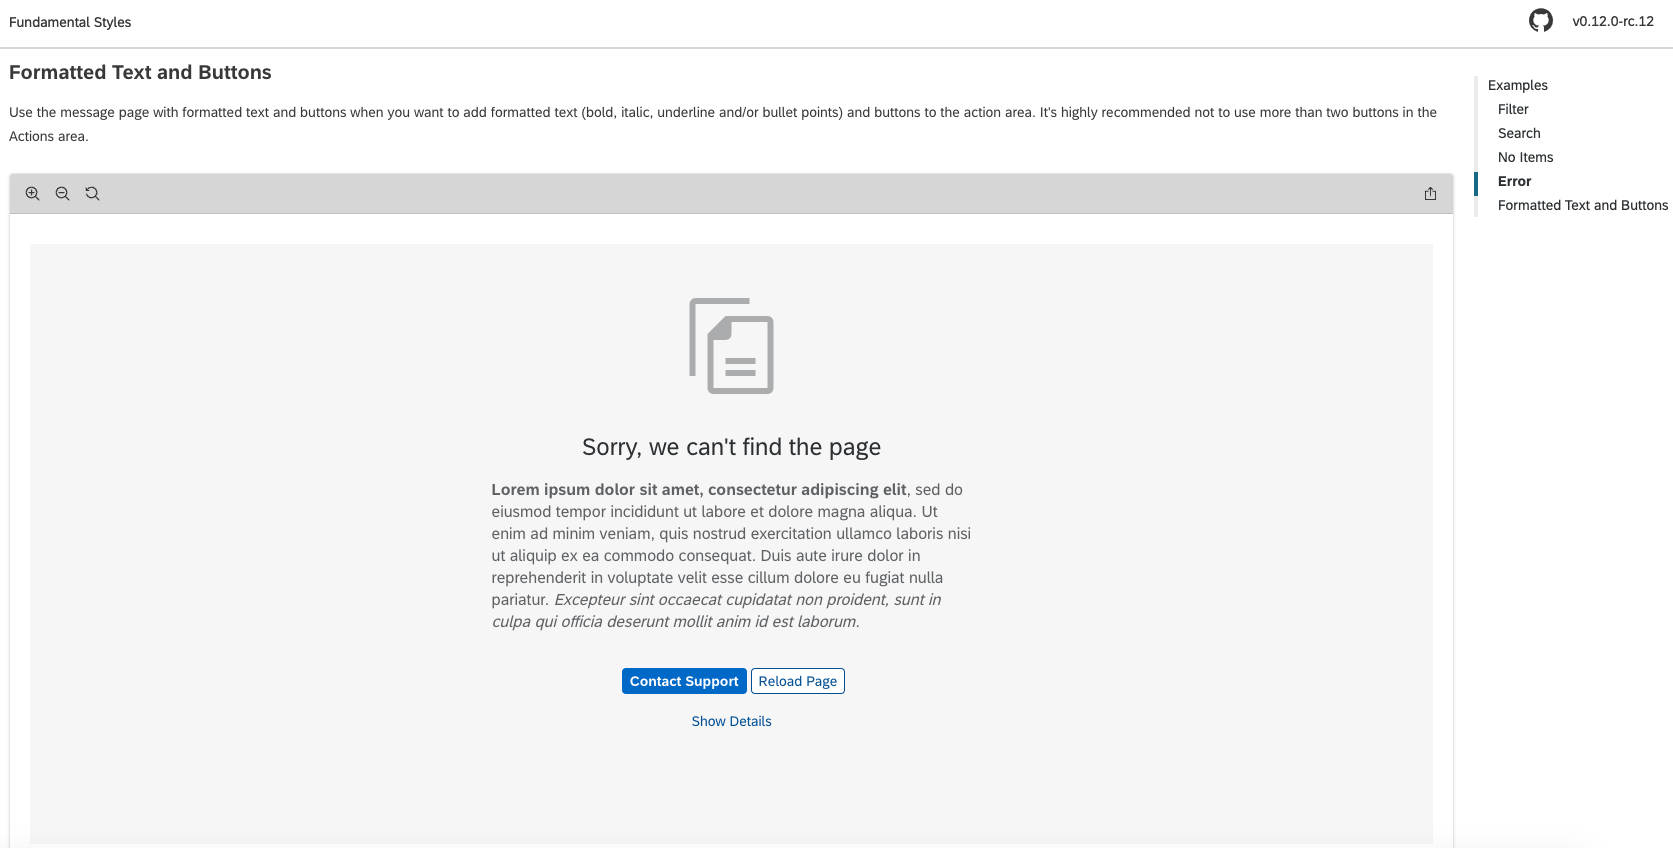
Task: Jump to the Search example
Action: [1519, 133]
